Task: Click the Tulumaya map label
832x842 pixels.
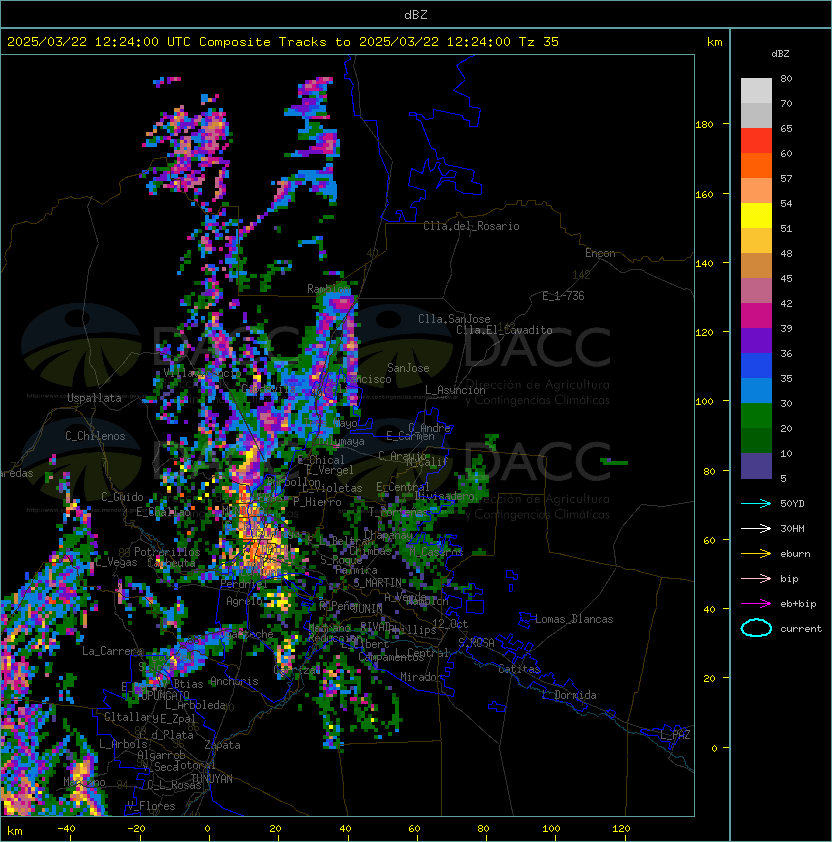Action: pos(341,441)
